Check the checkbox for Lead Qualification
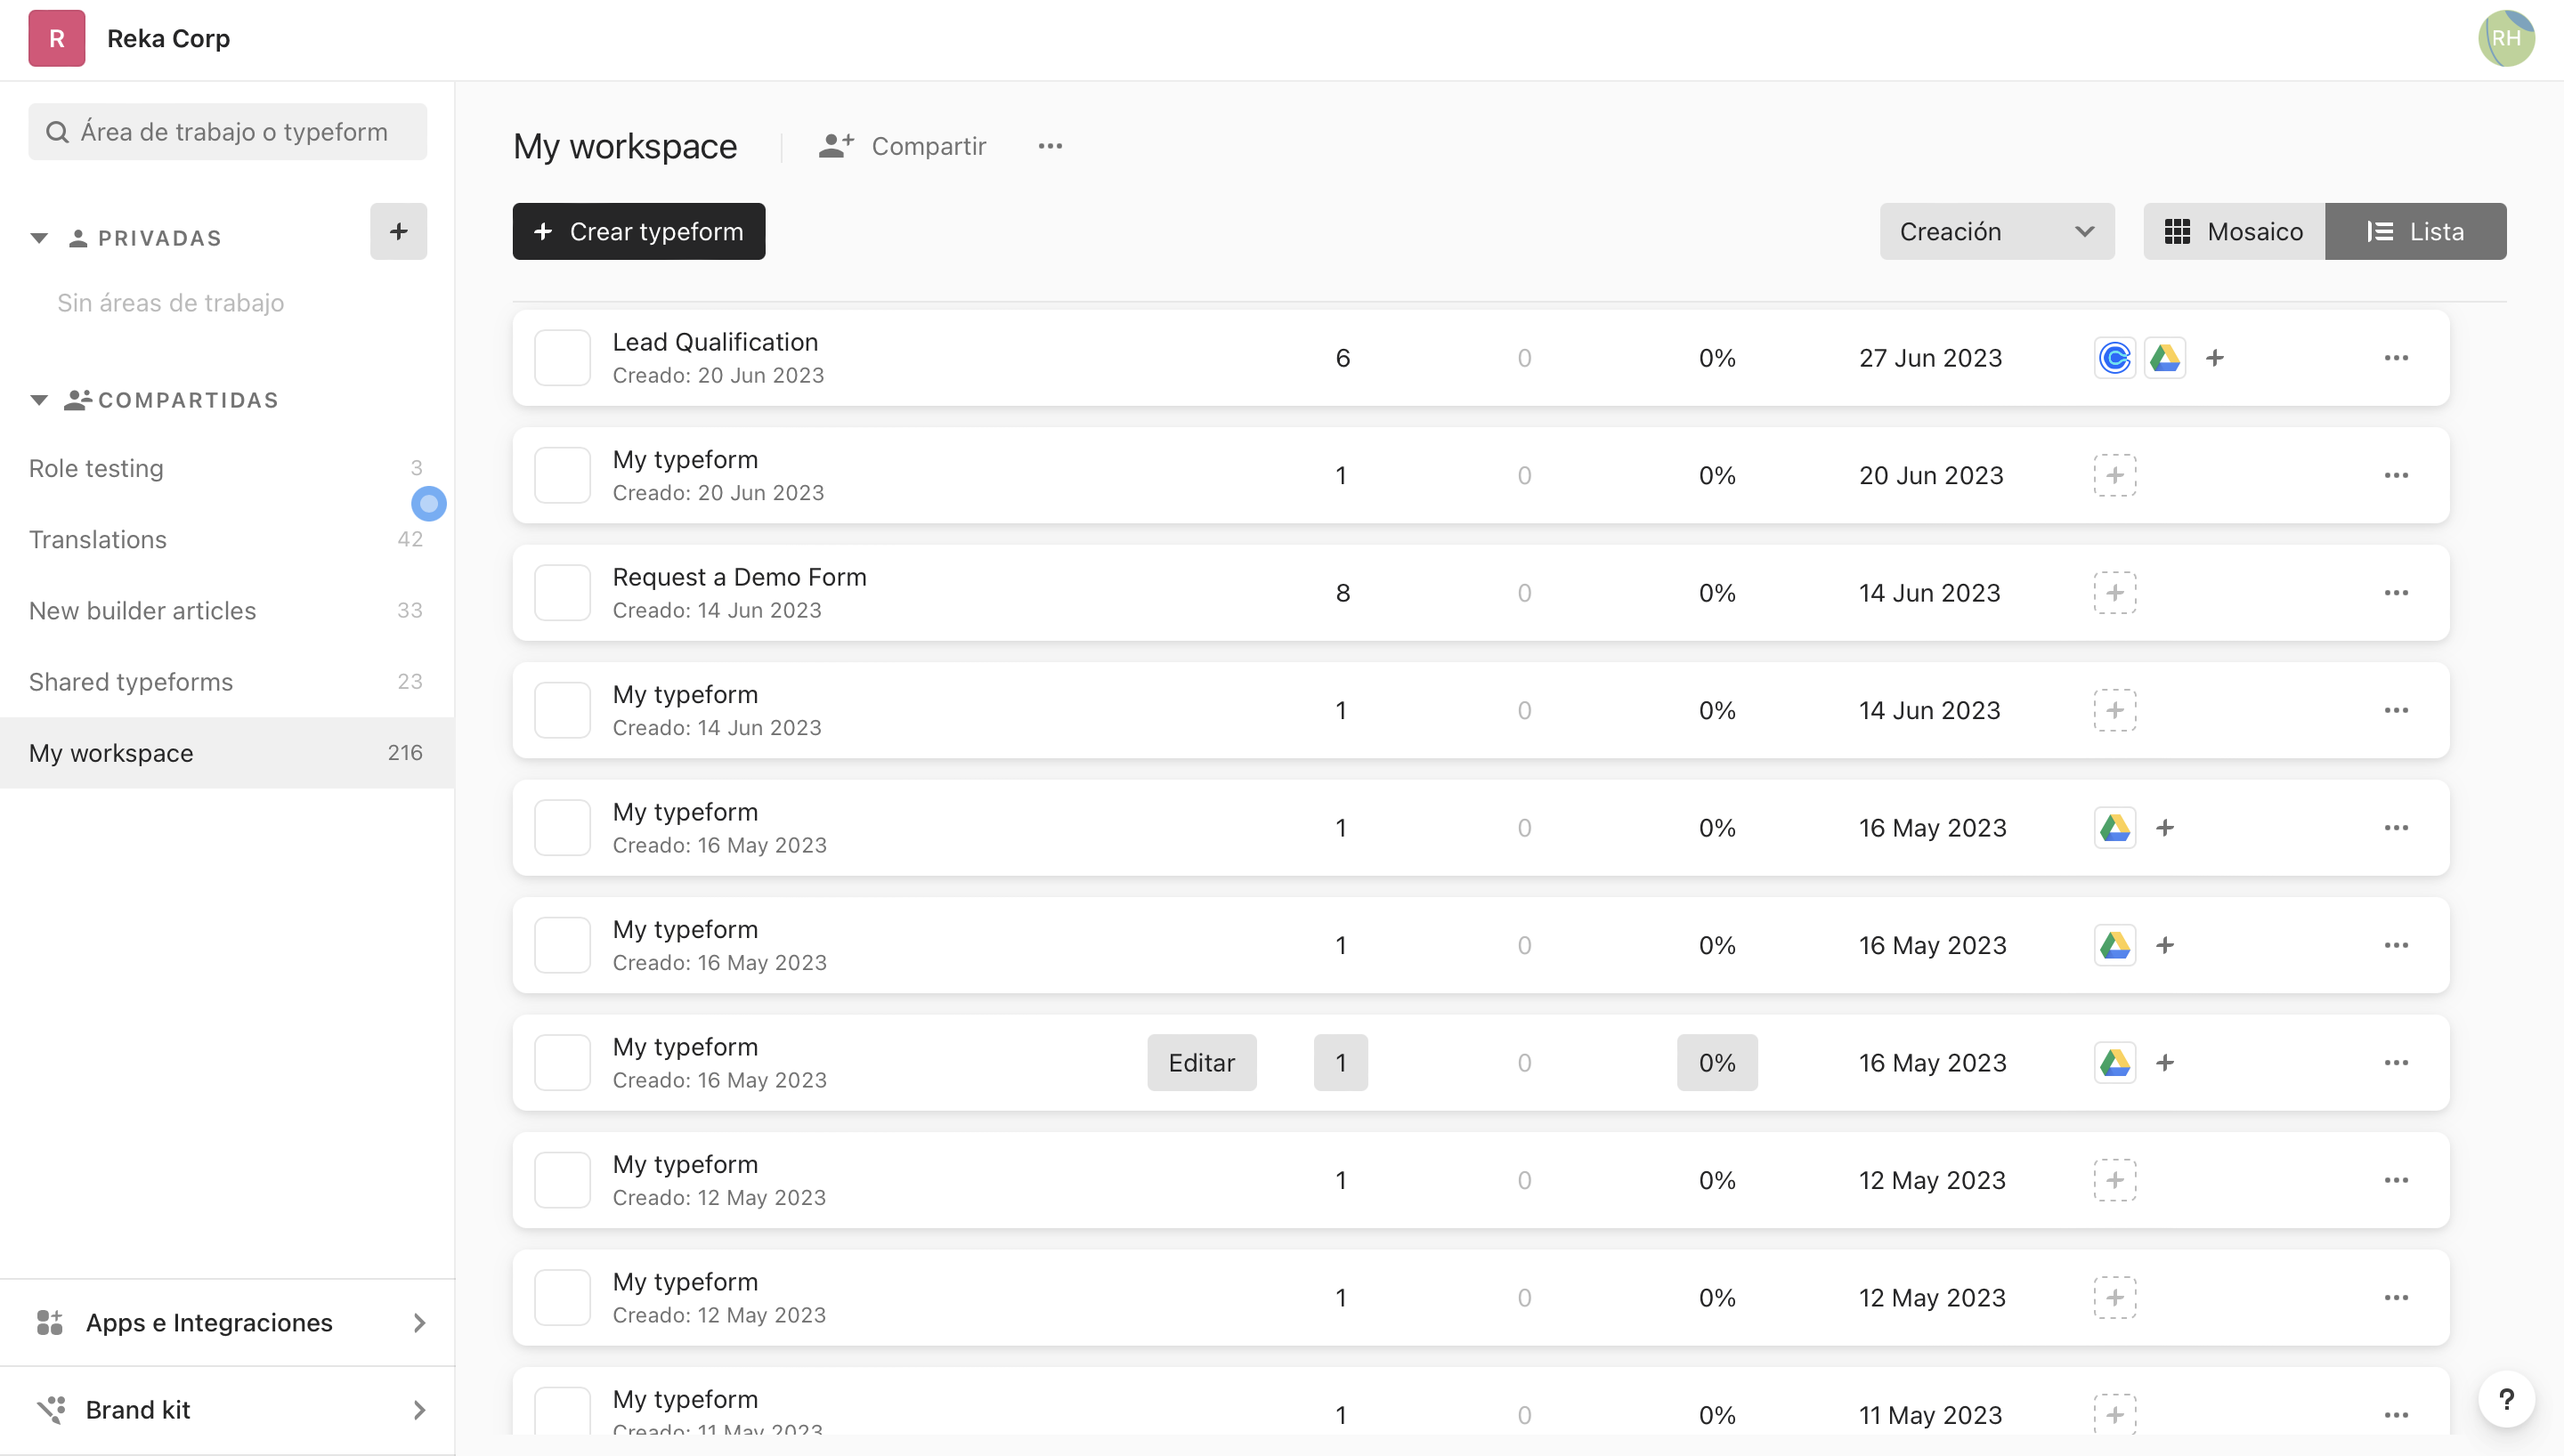Screen dimensions: 2564x1456 [x=562, y=357]
